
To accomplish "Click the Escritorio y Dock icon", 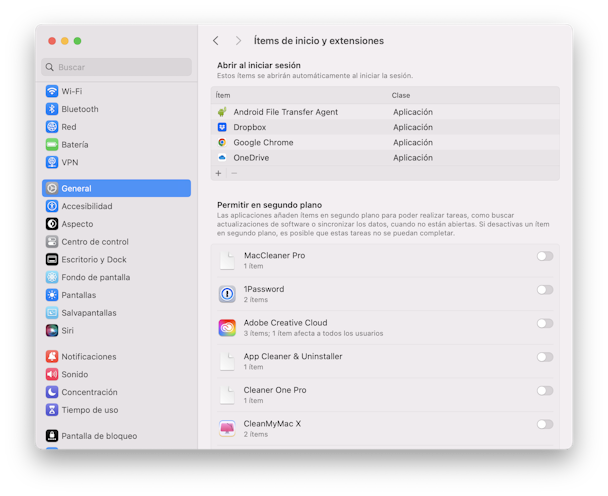I will (x=52, y=259).
